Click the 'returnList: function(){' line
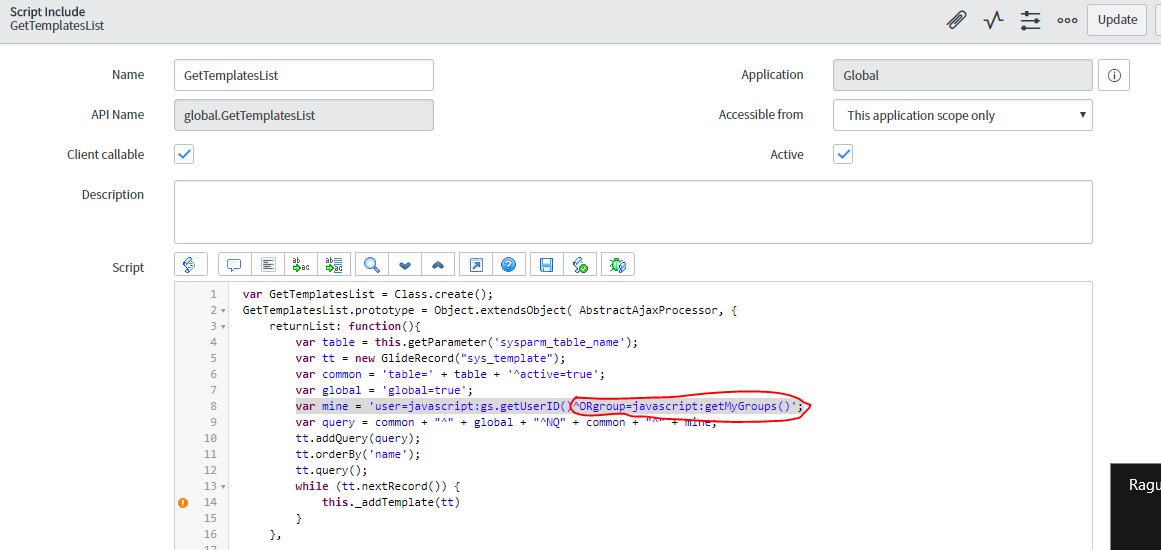Viewport: 1161px width, 550px height. point(344,326)
